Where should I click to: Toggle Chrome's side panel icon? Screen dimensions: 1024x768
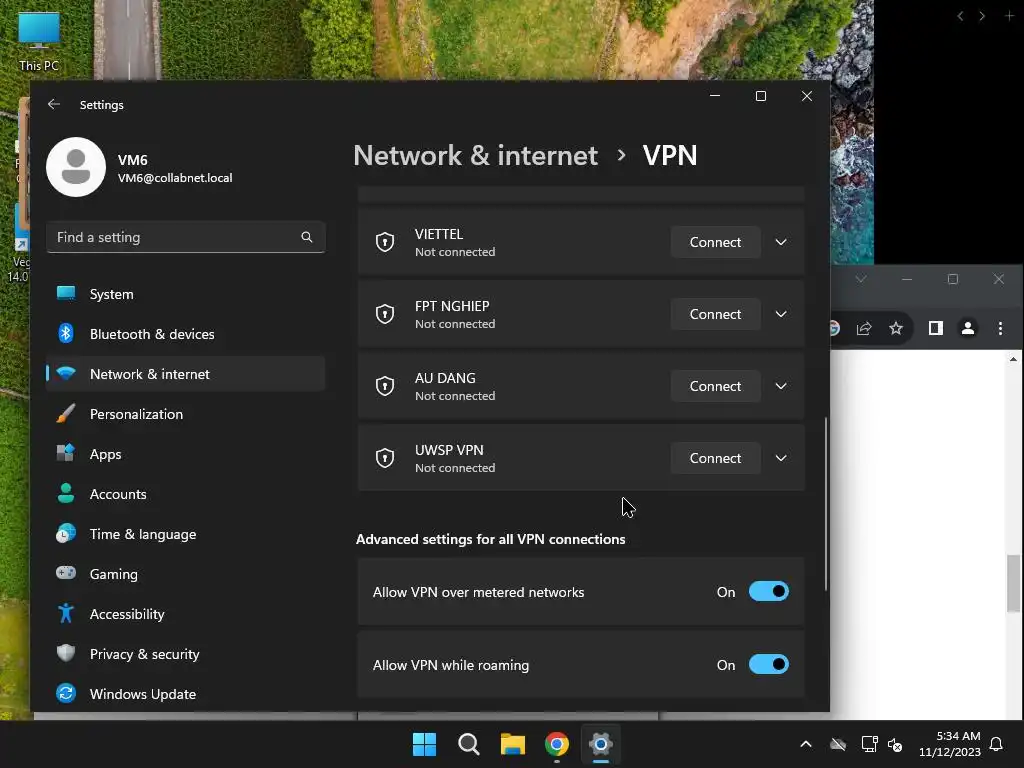[x=936, y=328]
